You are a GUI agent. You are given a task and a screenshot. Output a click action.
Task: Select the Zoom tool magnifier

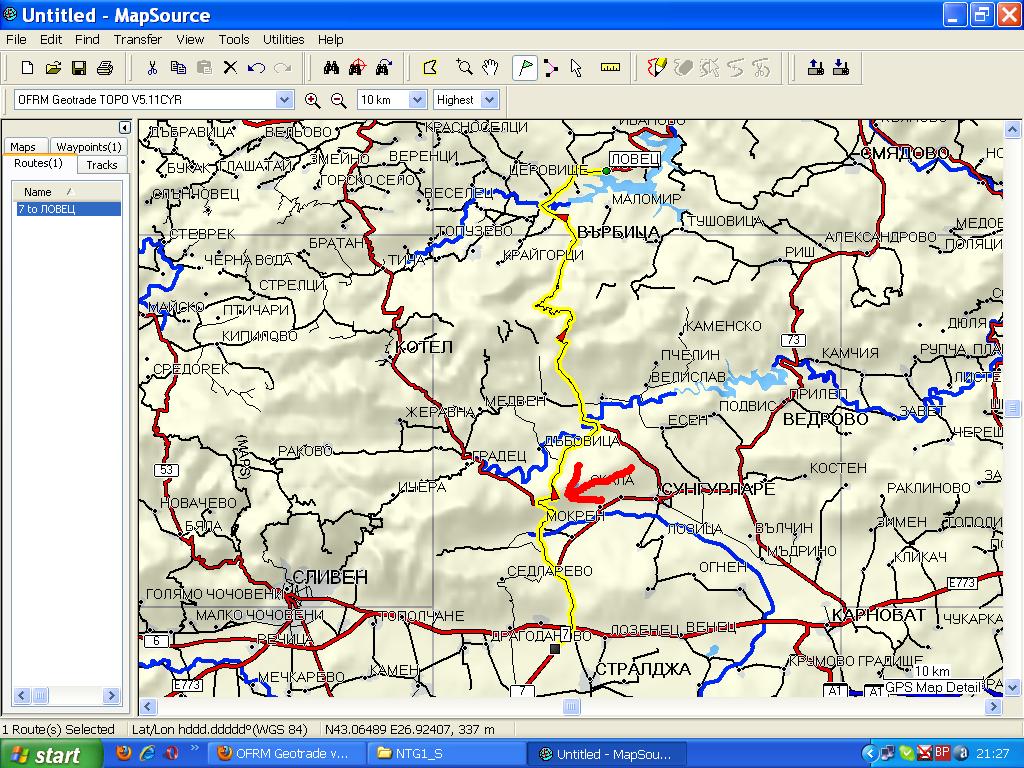(x=464, y=67)
